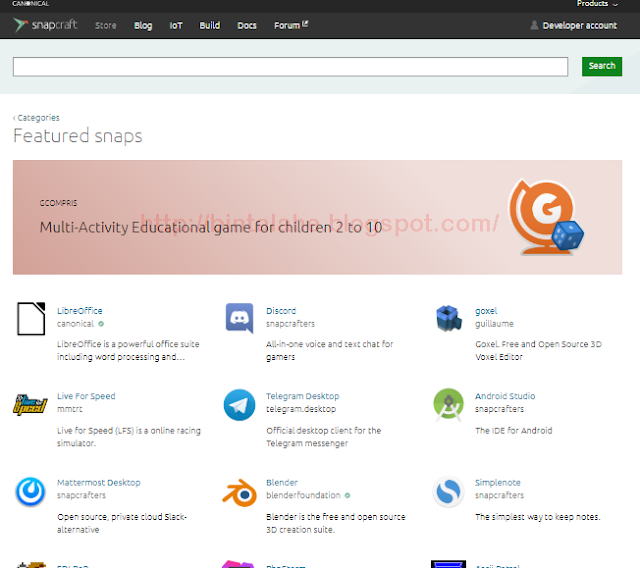Click inside the snap search field
Screen dimensions: 640x568
tap(290, 67)
